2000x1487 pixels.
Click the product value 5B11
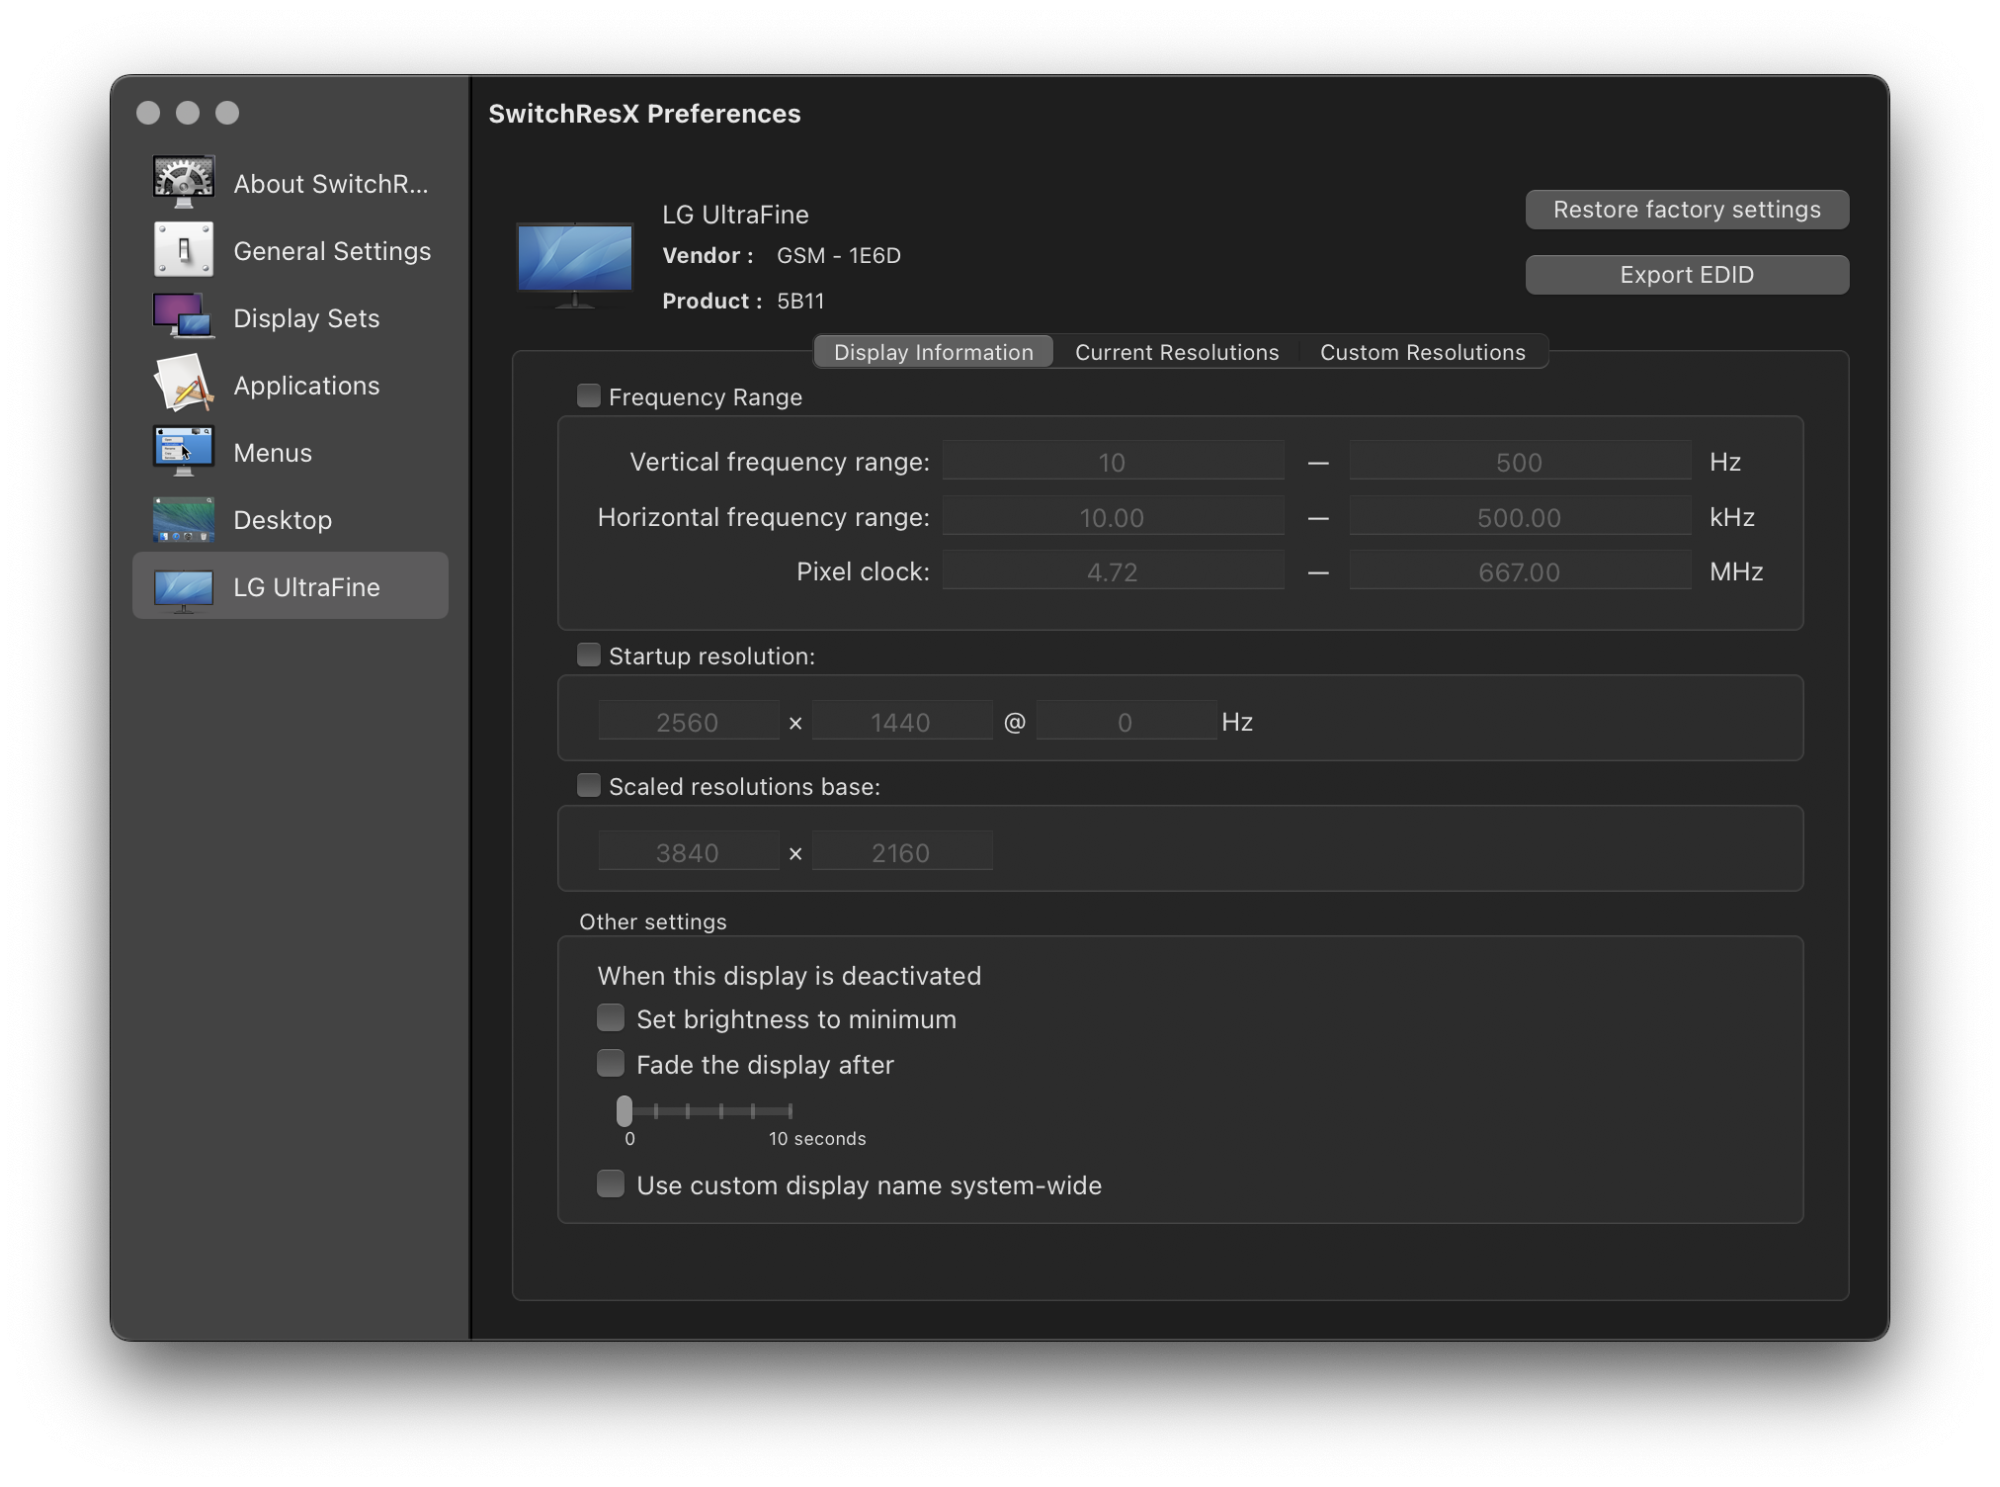pos(801,300)
